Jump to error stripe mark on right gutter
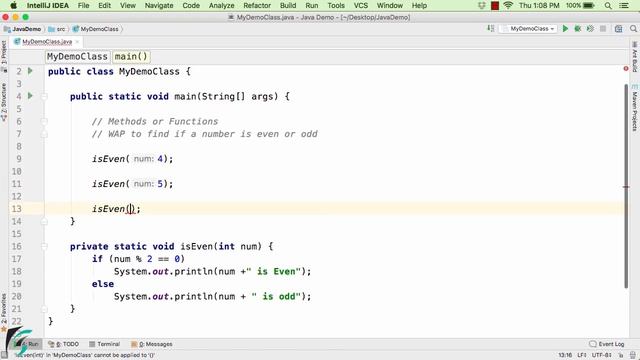The image size is (640, 360). coord(626,187)
